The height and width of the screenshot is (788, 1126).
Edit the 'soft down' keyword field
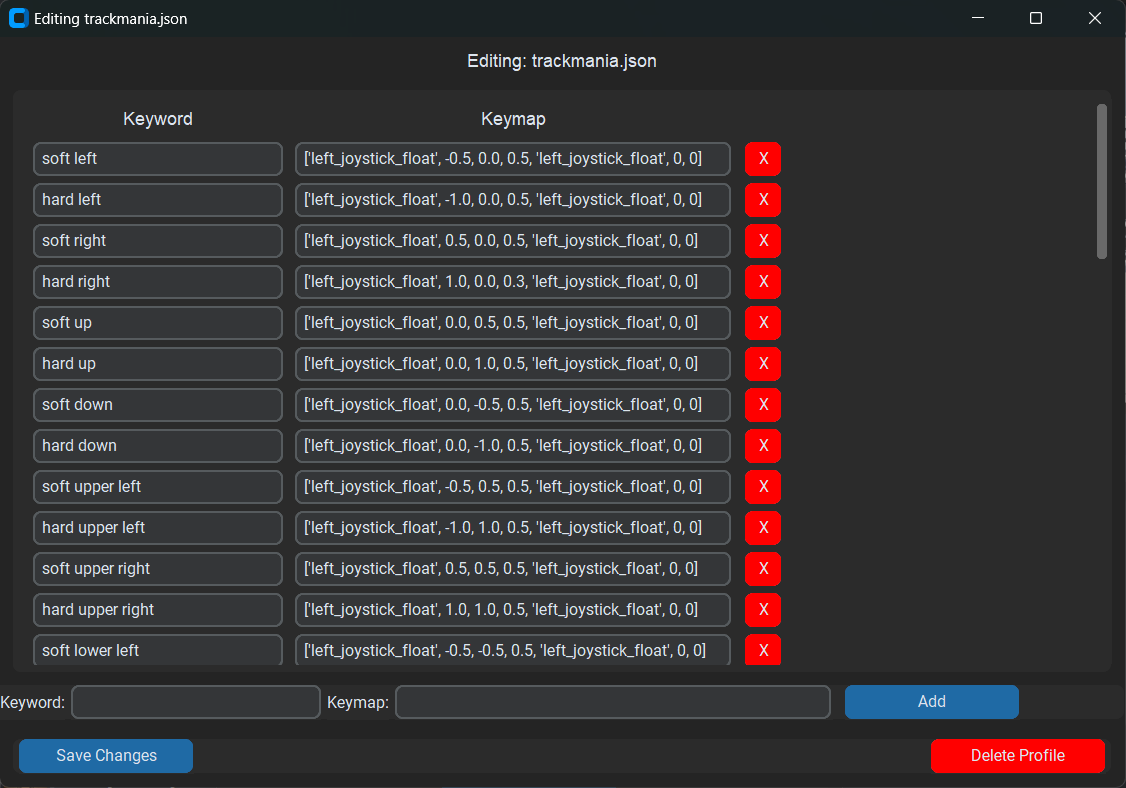click(158, 404)
